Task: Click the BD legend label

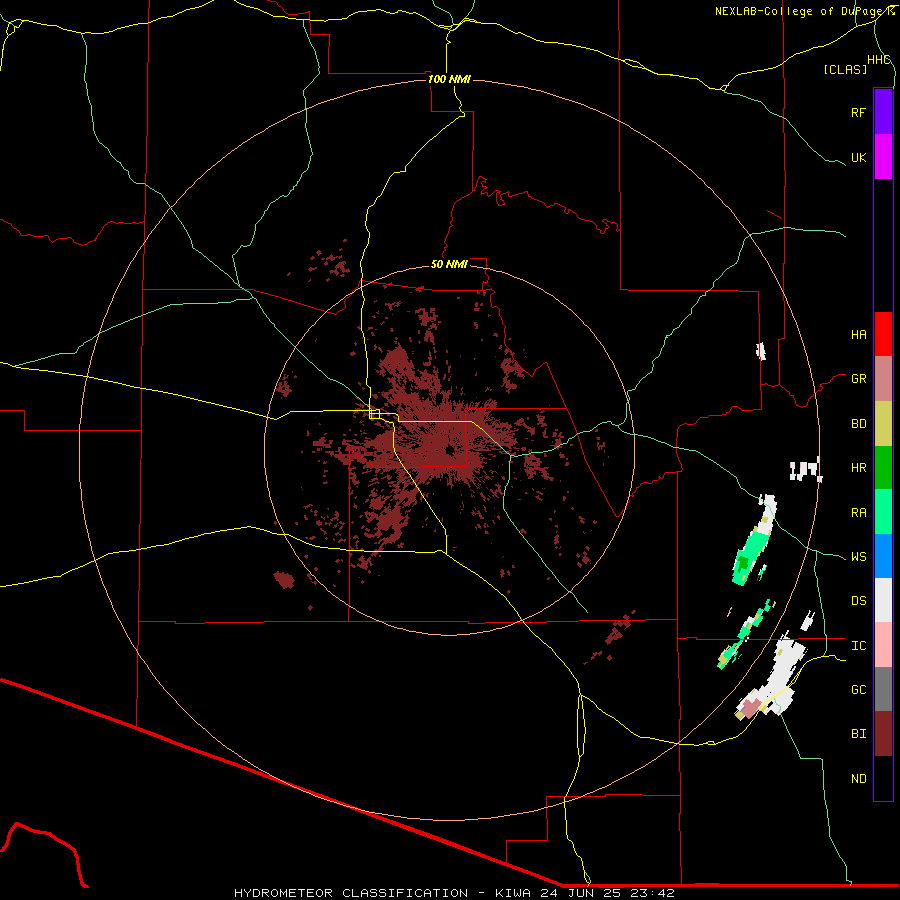Action: [858, 424]
